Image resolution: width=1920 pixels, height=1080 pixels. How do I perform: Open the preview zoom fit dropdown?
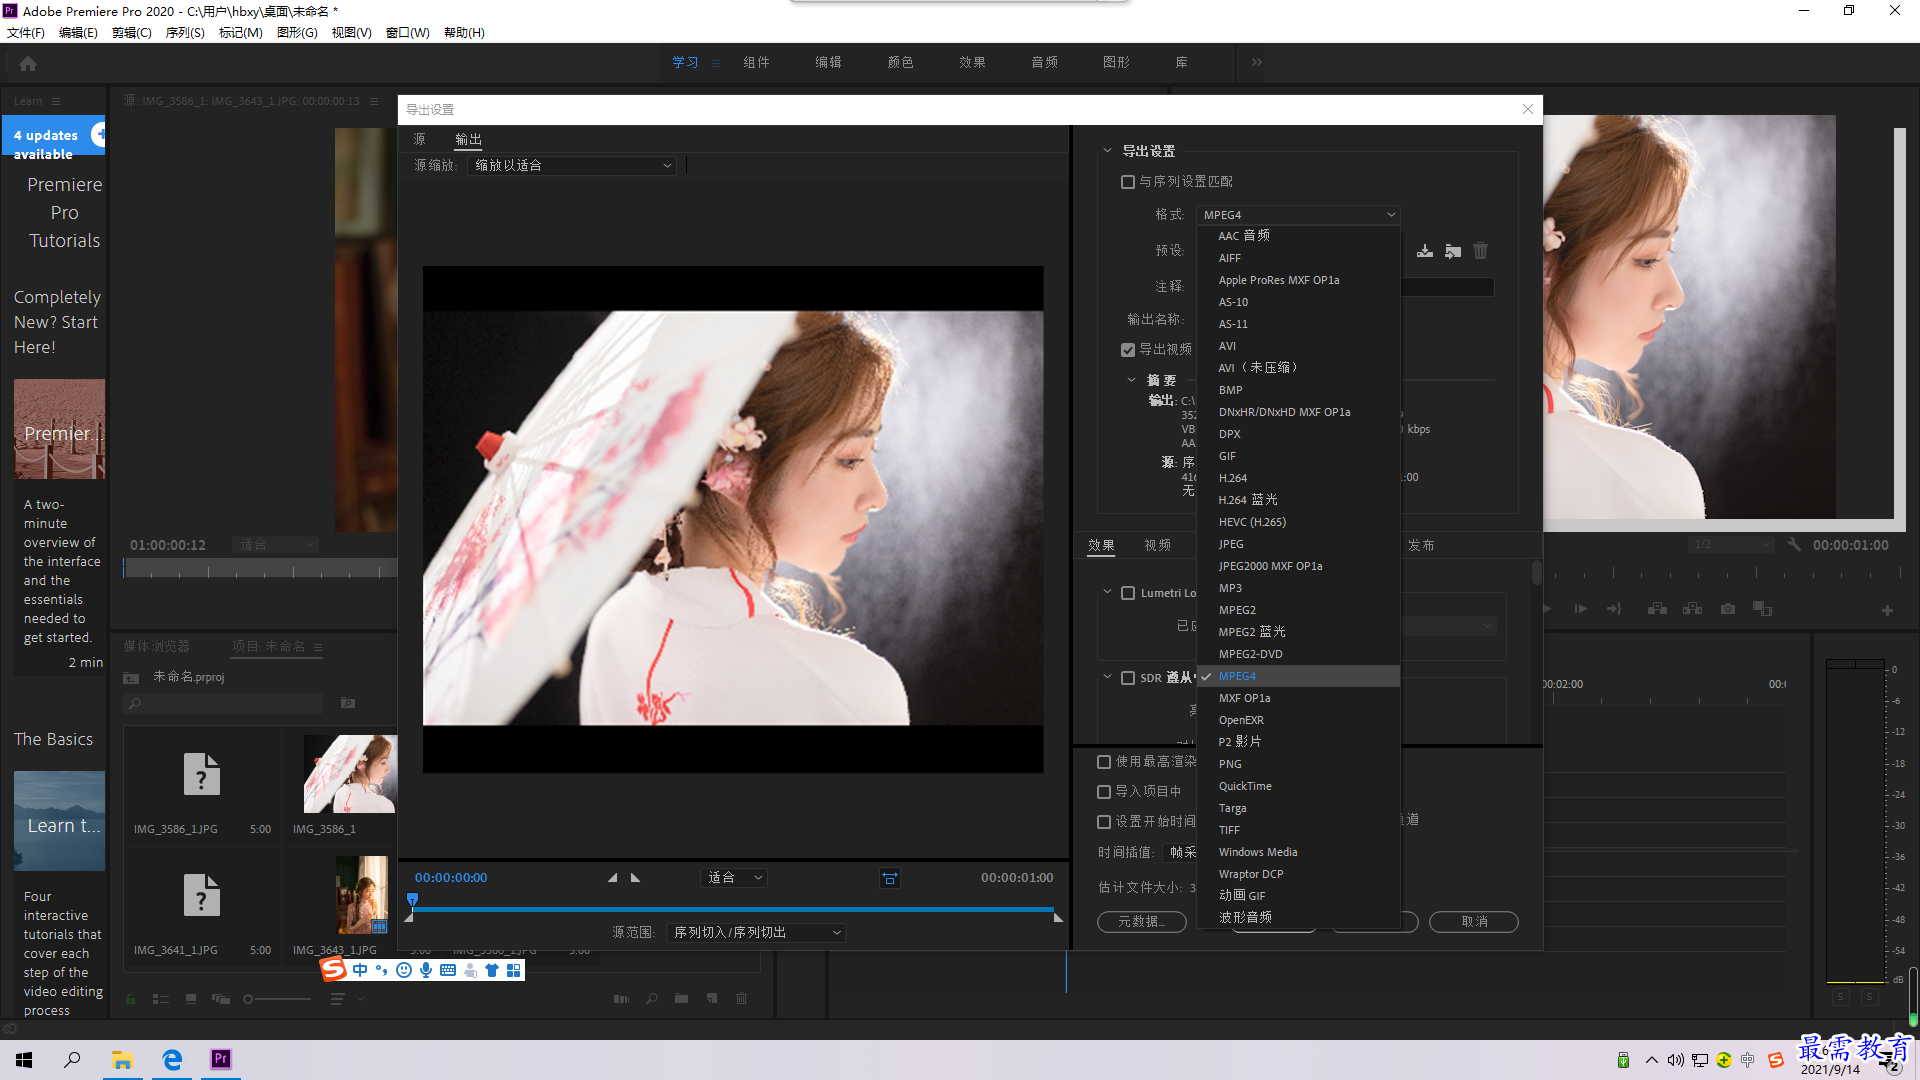coord(734,878)
